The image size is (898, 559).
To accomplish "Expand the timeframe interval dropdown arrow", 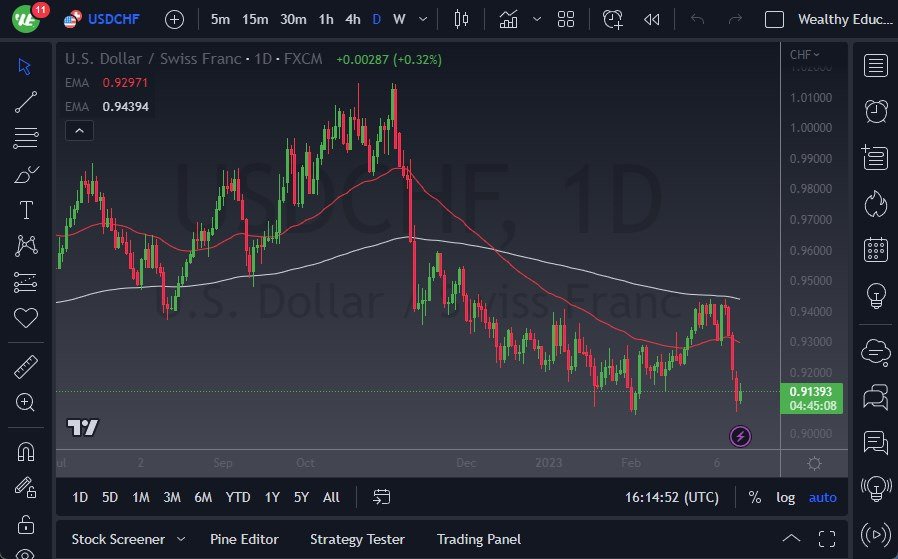I will (426, 19).
